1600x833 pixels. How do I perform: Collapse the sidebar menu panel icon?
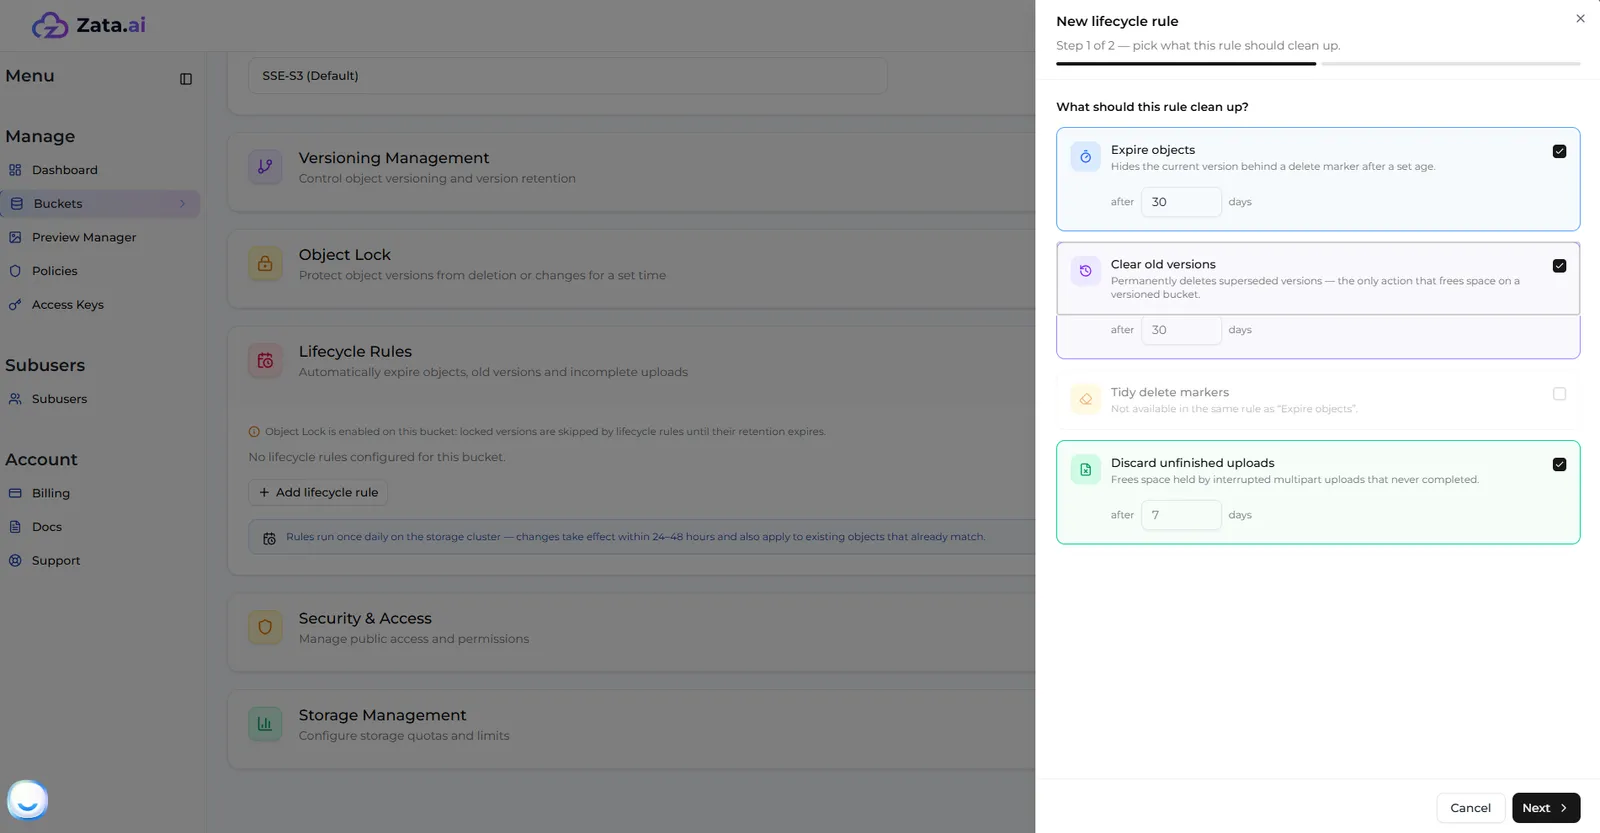[186, 79]
